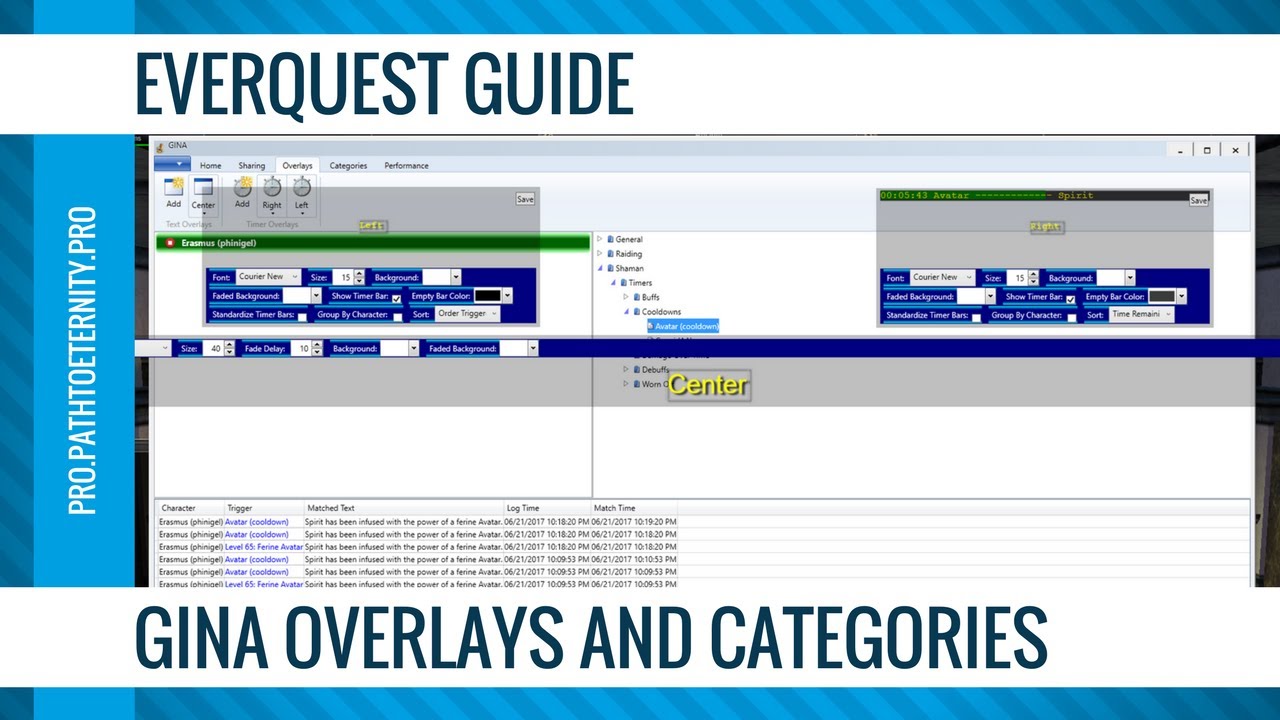Screen dimensions: 1280x720
Task: Expand the Debuffs tree node
Action: pos(626,369)
